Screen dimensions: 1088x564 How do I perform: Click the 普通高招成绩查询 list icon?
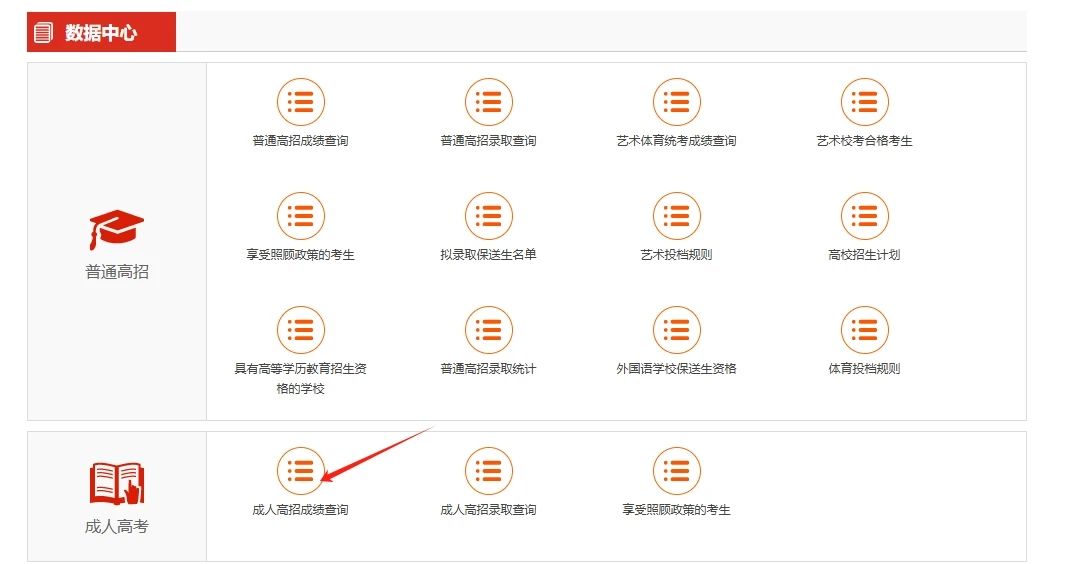click(301, 102)
